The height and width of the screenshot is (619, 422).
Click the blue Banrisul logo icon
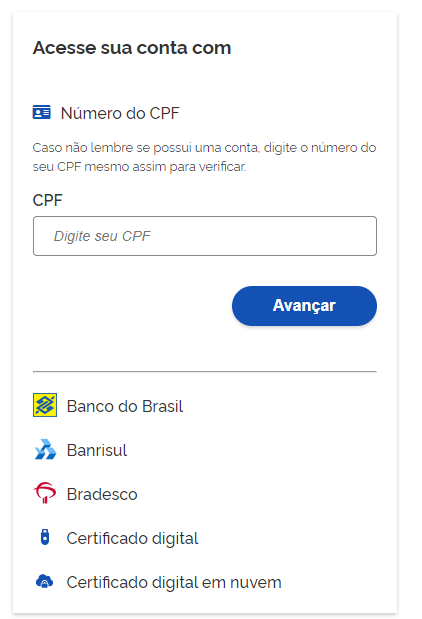point(45,450)
